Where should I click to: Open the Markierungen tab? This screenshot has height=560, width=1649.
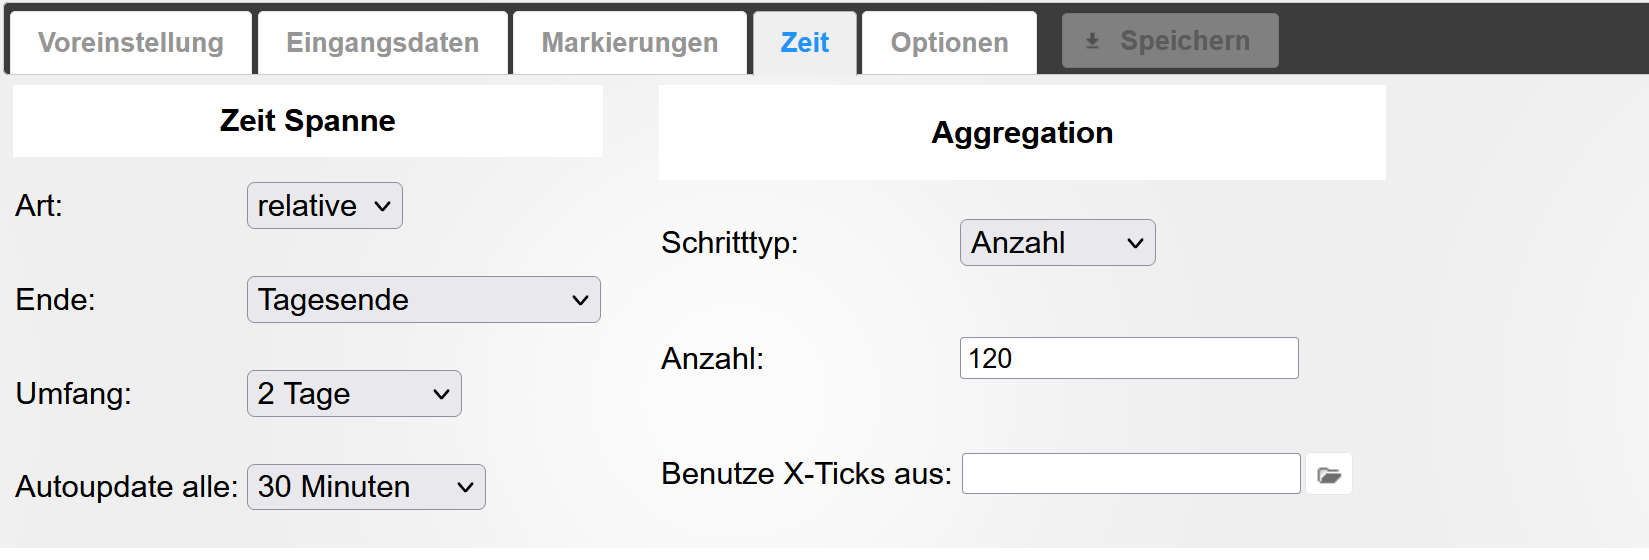[630, 43]
